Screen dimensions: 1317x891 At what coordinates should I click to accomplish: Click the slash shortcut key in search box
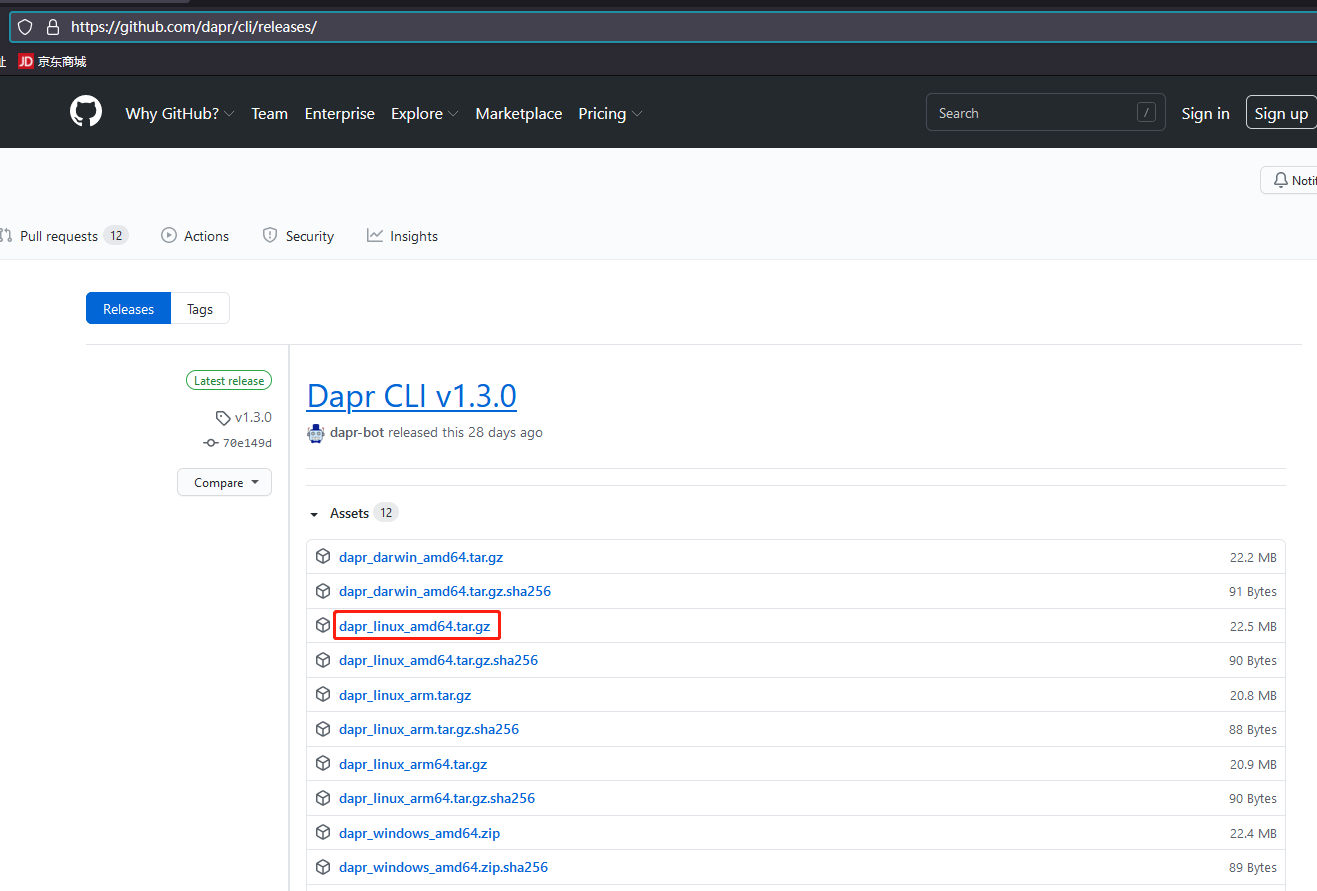tap(1146, 113)
